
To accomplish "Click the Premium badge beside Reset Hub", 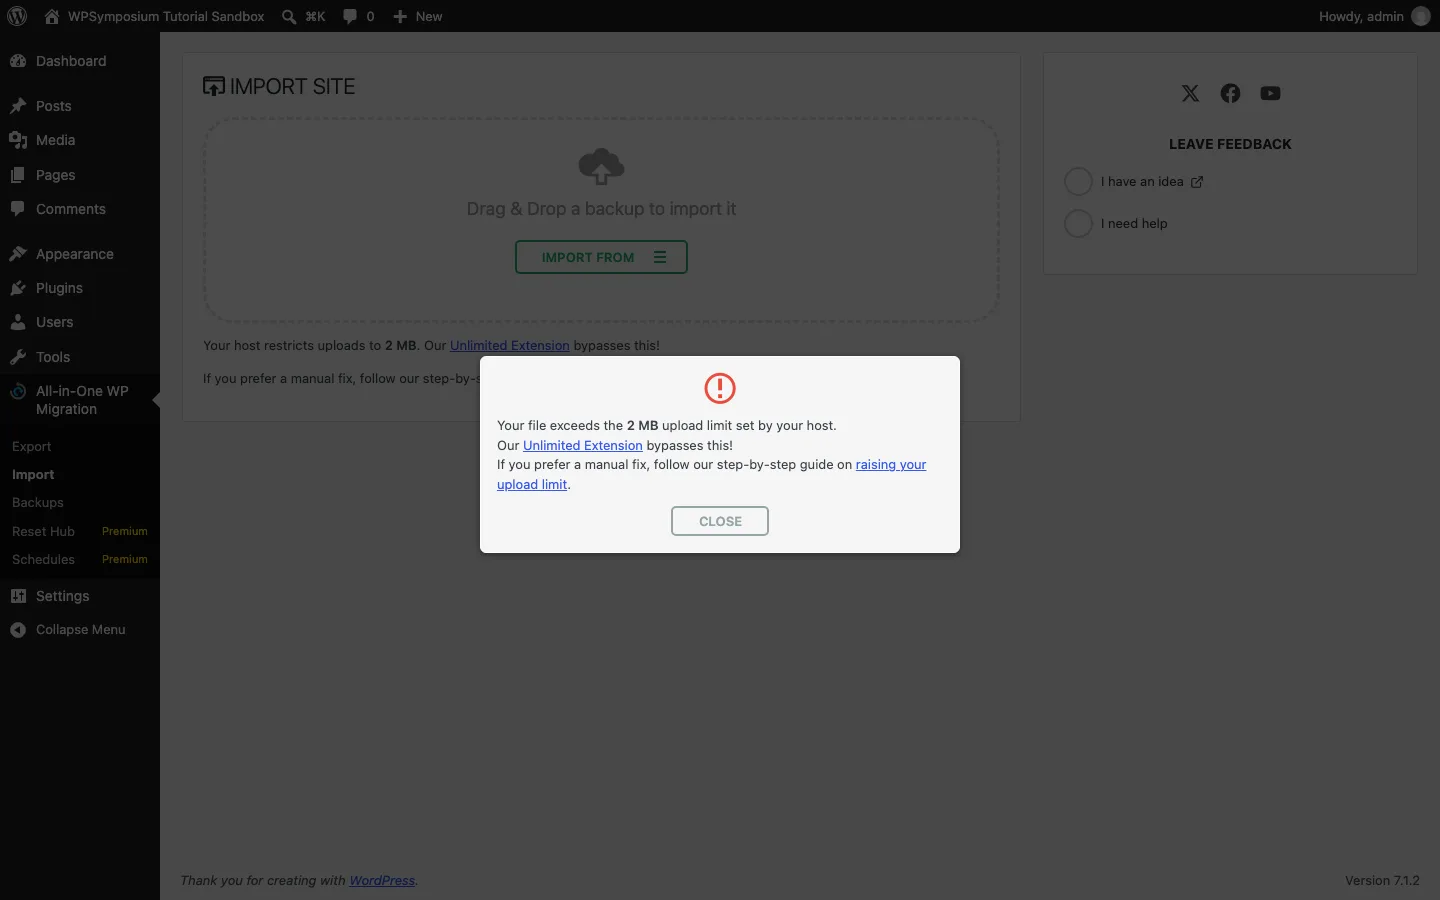I will (x=125, y=532).
